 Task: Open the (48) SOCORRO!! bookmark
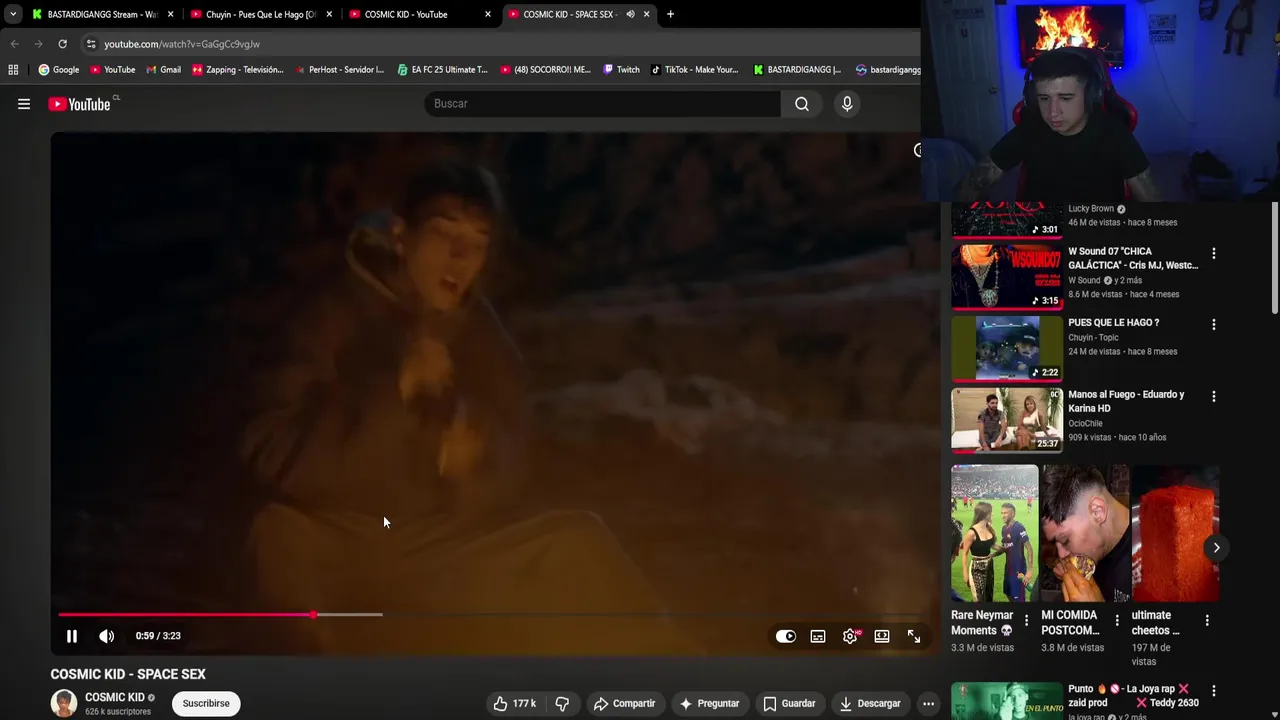545,70
